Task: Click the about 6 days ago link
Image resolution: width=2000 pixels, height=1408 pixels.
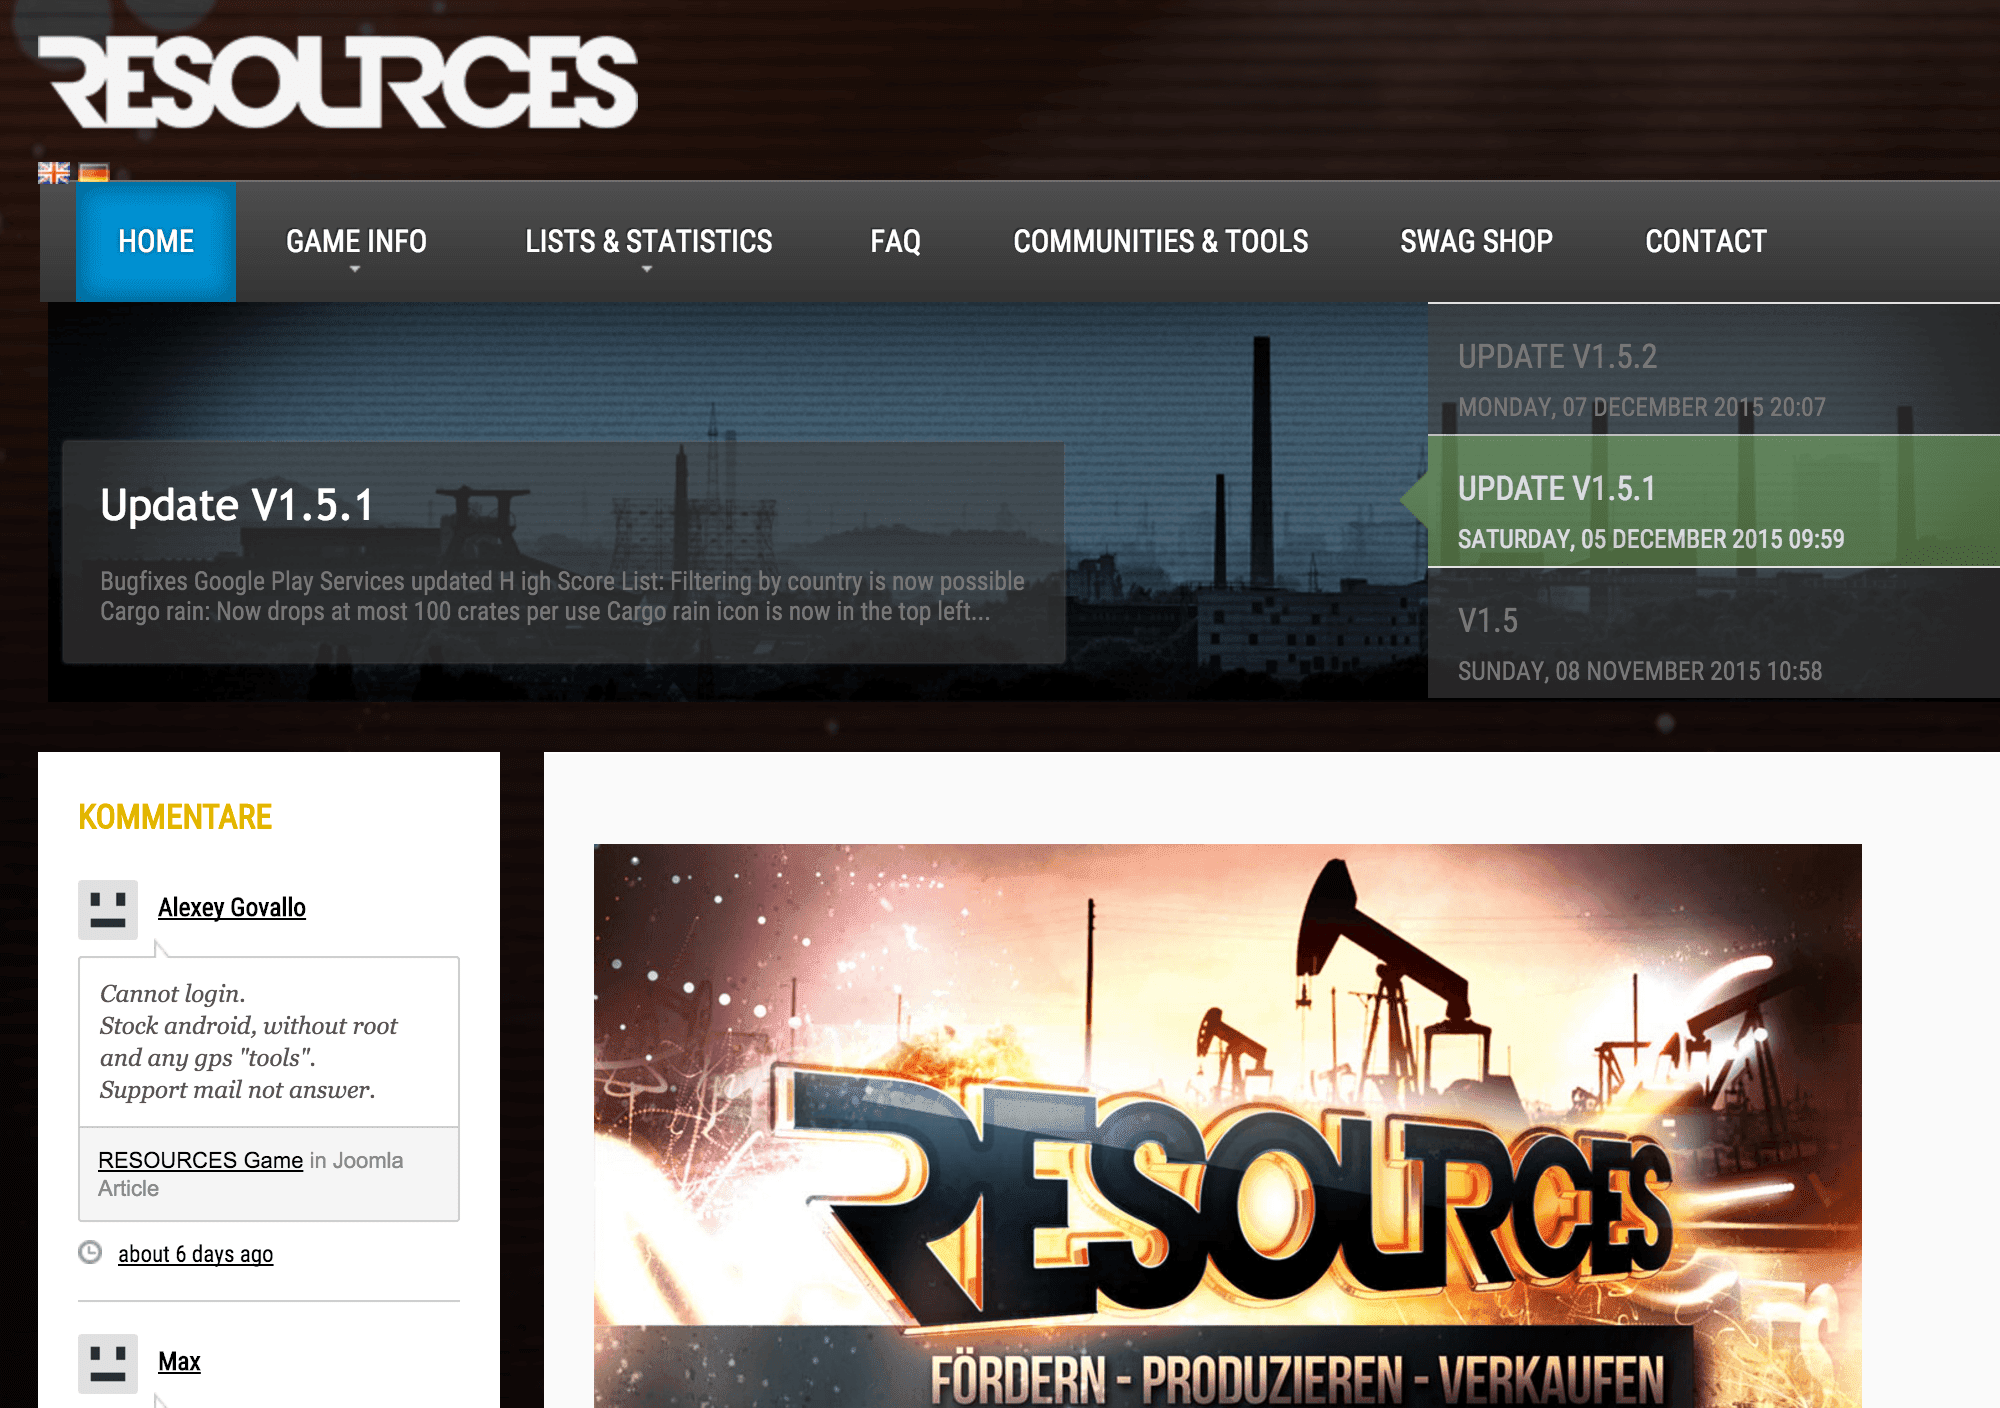Action: pyautogui.click(x=195, y=1254)
